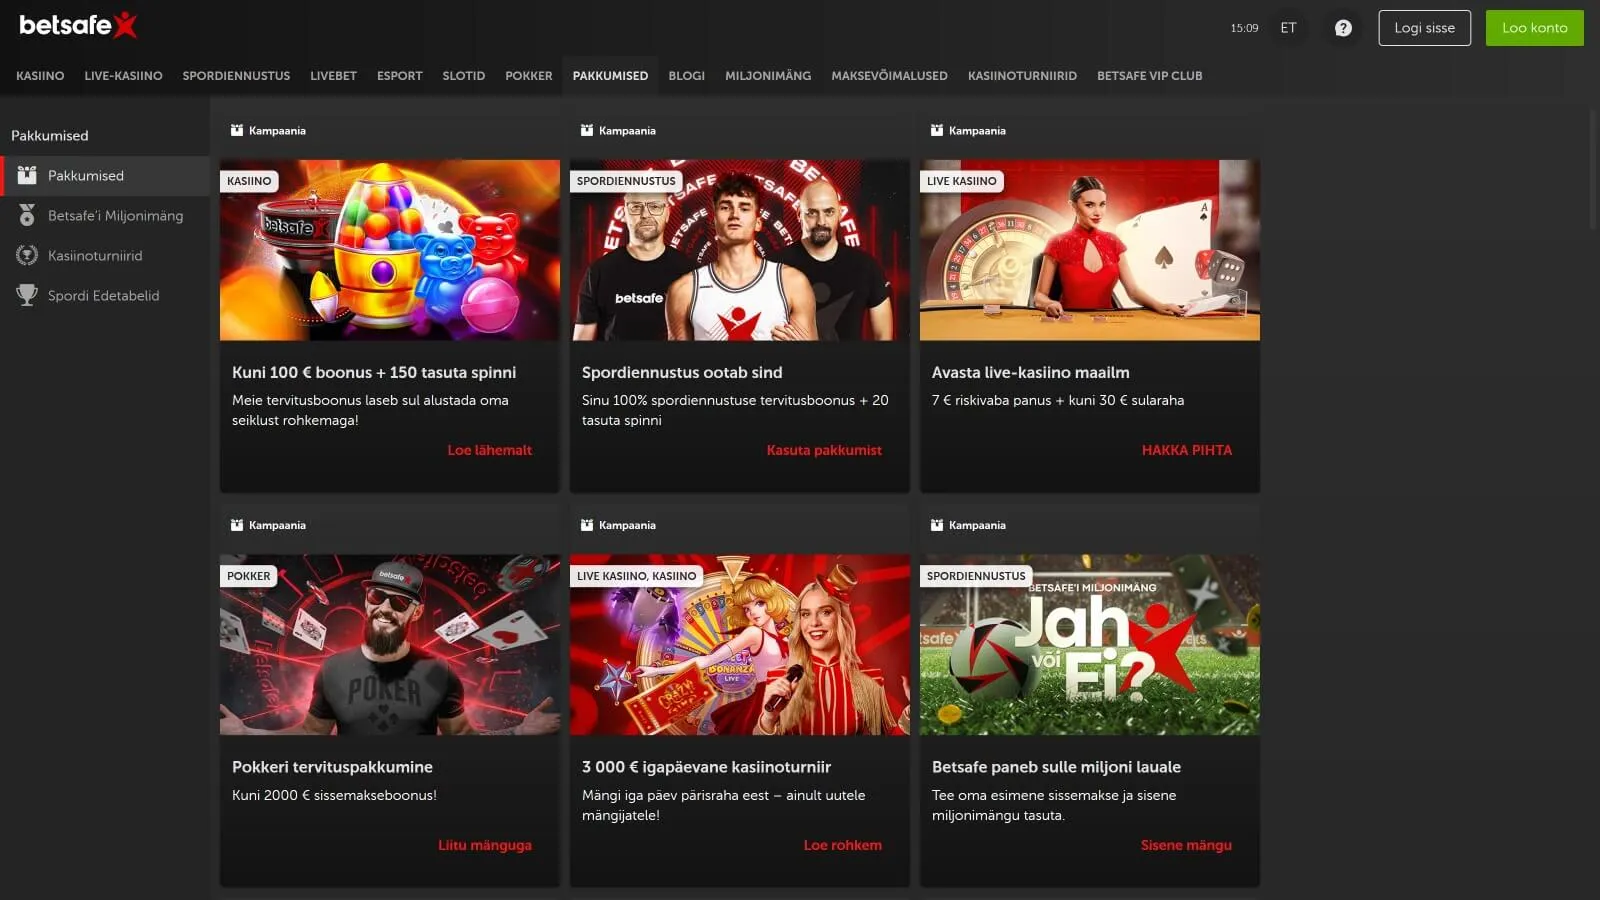Image resolution: width=1600 pixels, height=900 pixels.
Task: Click the KASIINO tag on first card
Action: click(249, 181)
